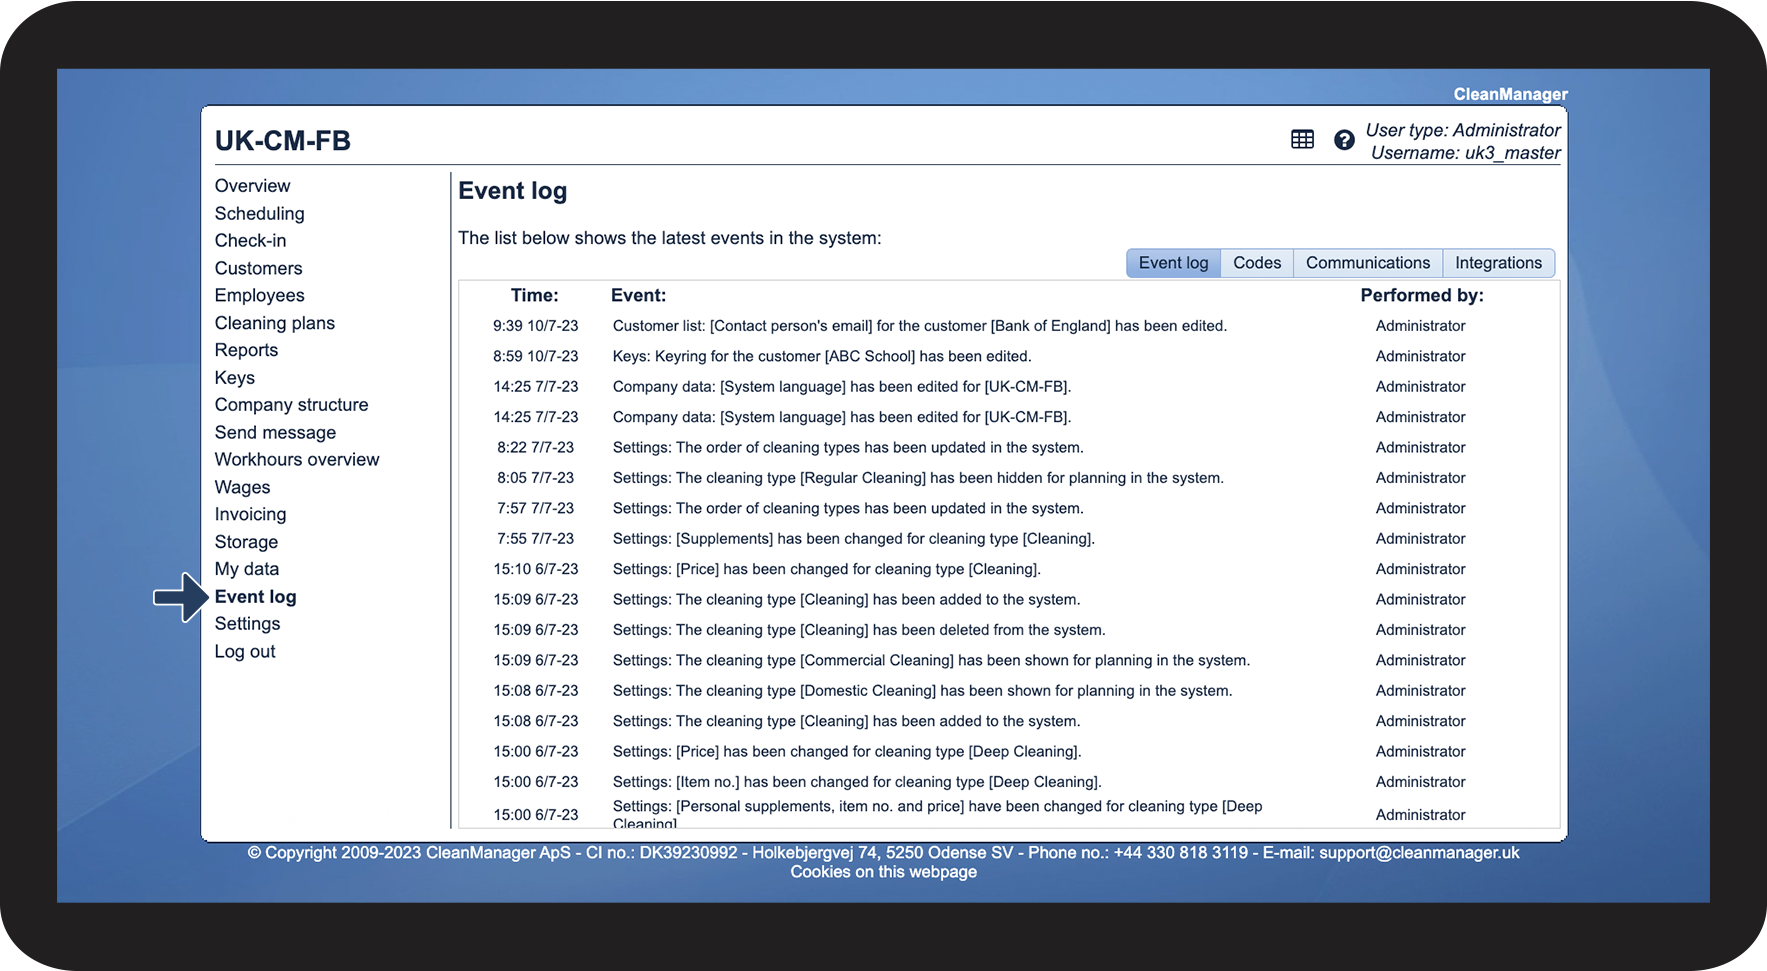Click the 8:59 10/7-23 timestamp
The image size is (1767, 971).
coord(535,356)
